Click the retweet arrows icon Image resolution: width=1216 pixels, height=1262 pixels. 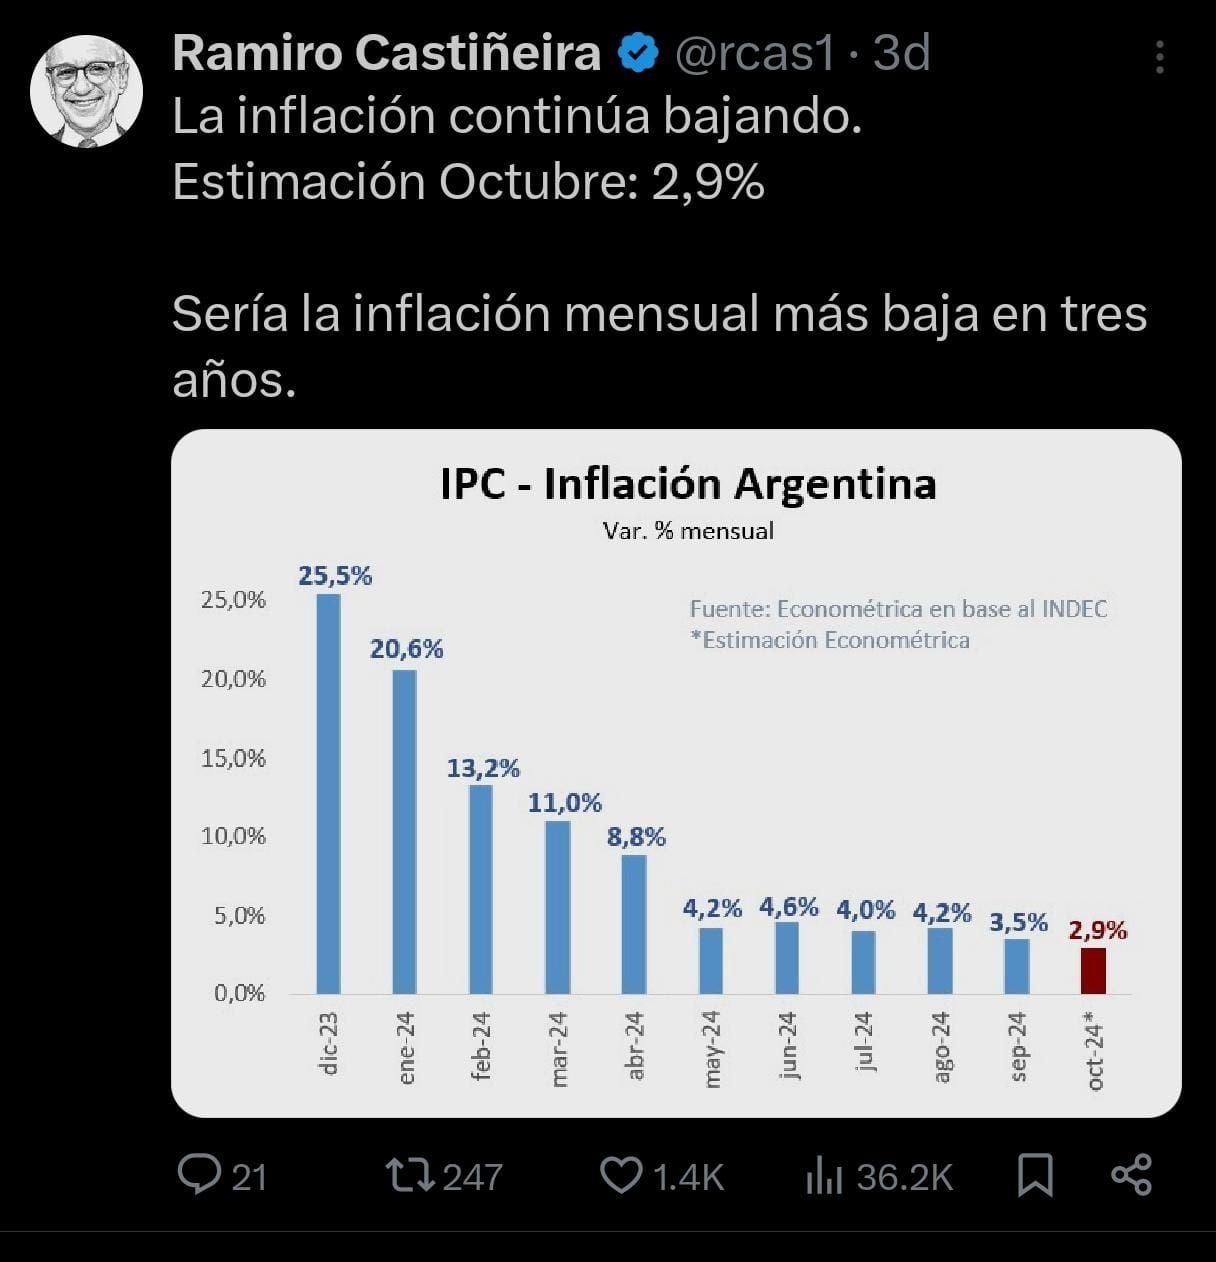point(411,1175)
